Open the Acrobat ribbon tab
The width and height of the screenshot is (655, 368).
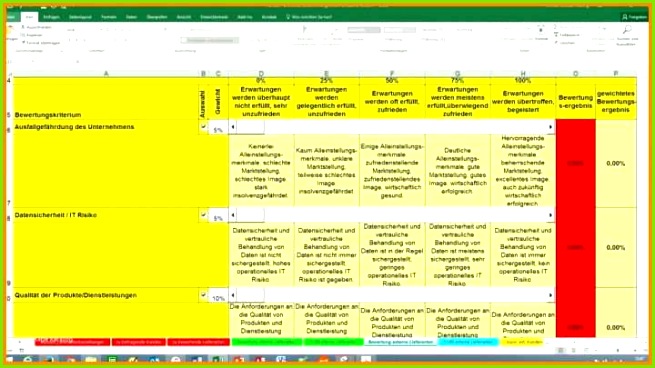(269, 17)
